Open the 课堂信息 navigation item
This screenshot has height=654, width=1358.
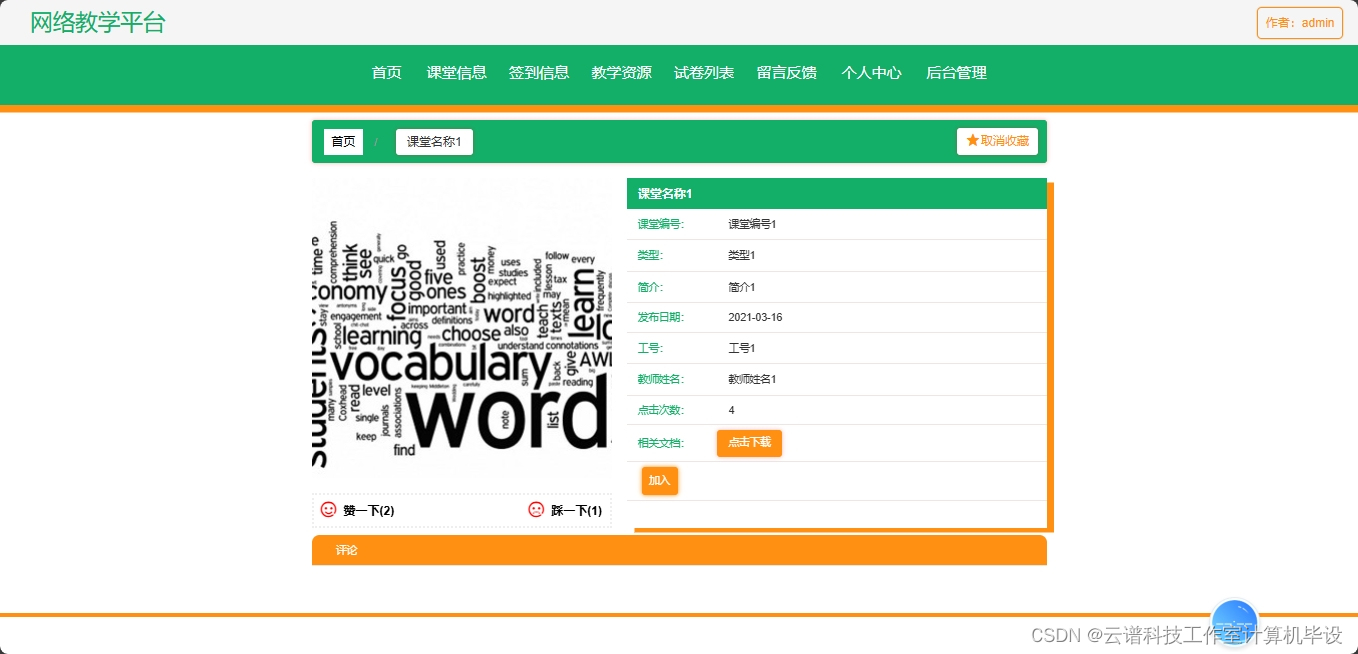tap(457, 73)
